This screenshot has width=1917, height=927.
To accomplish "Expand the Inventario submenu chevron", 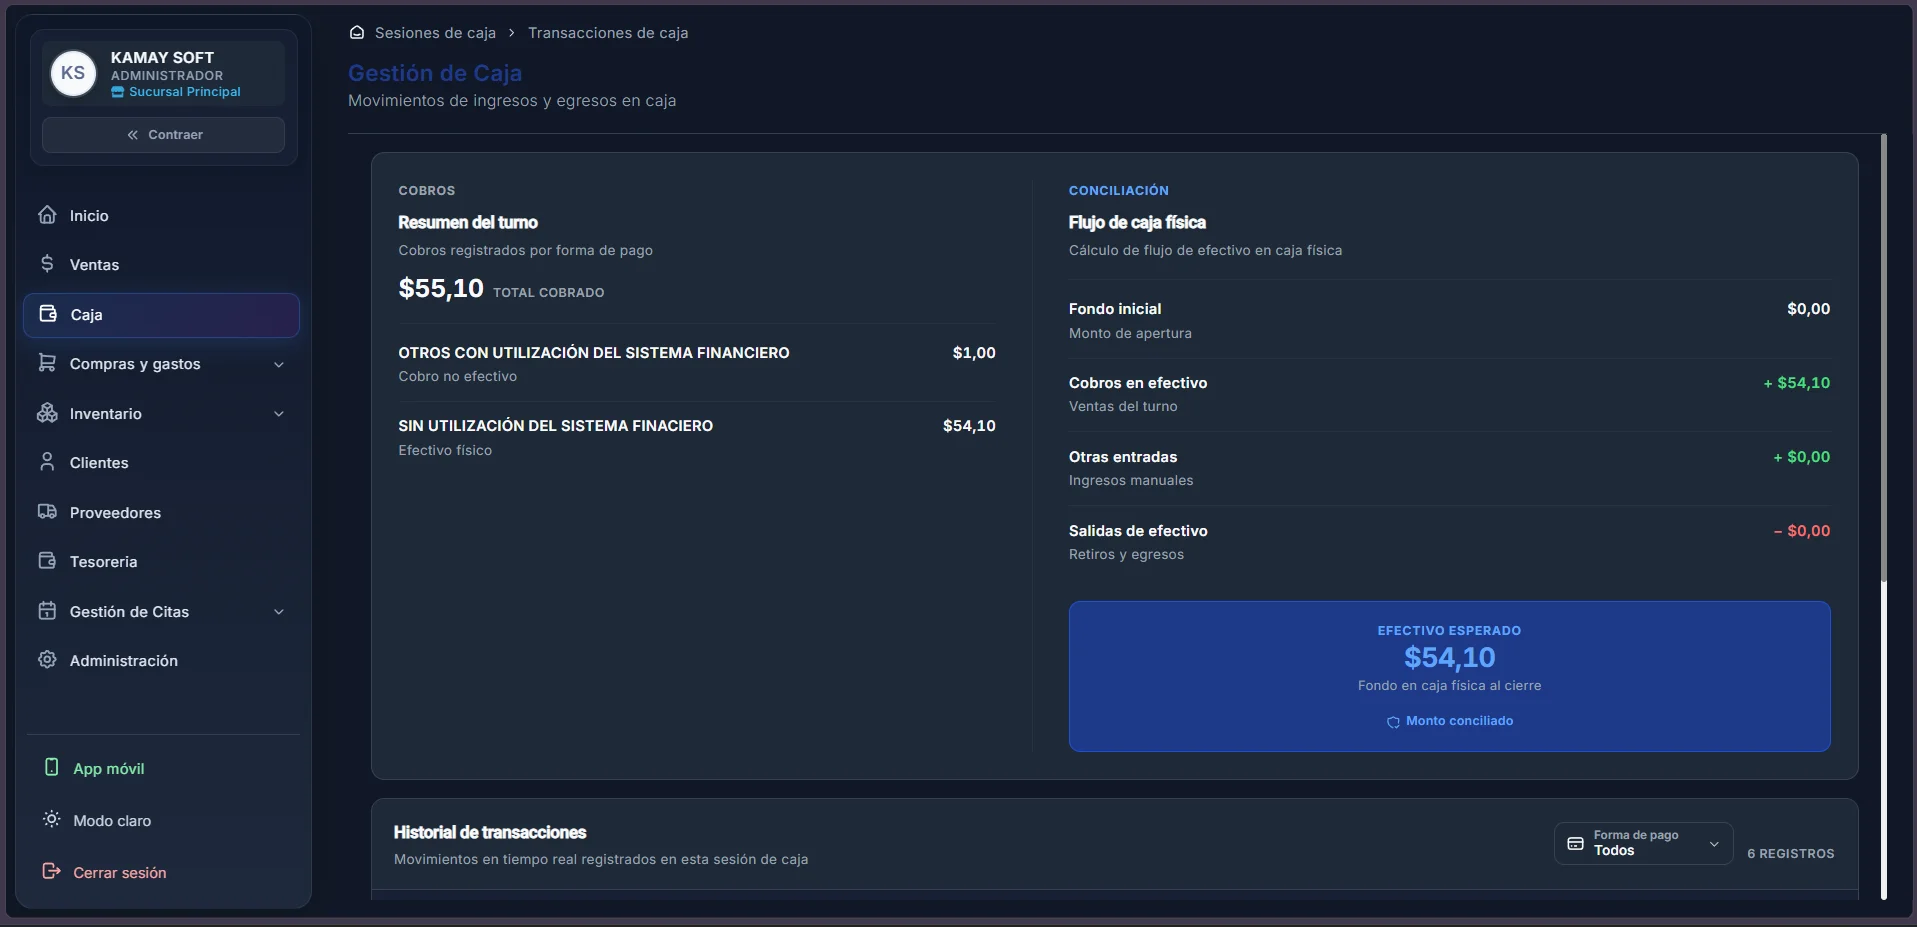I will click(x=279, y=414).
